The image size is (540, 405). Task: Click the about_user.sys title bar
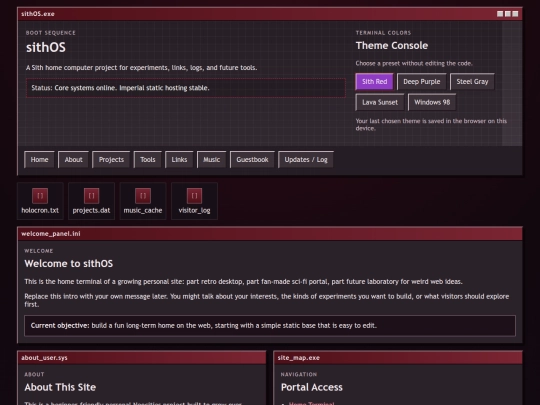point(142,358)
